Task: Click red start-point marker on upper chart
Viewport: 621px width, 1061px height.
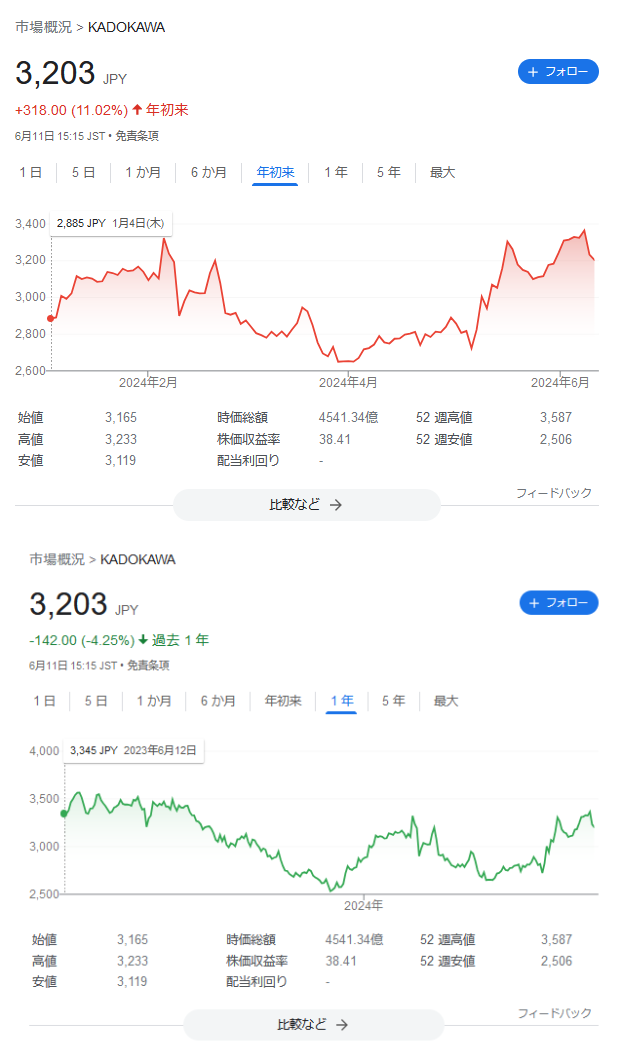Action: (x=51, y=318)
